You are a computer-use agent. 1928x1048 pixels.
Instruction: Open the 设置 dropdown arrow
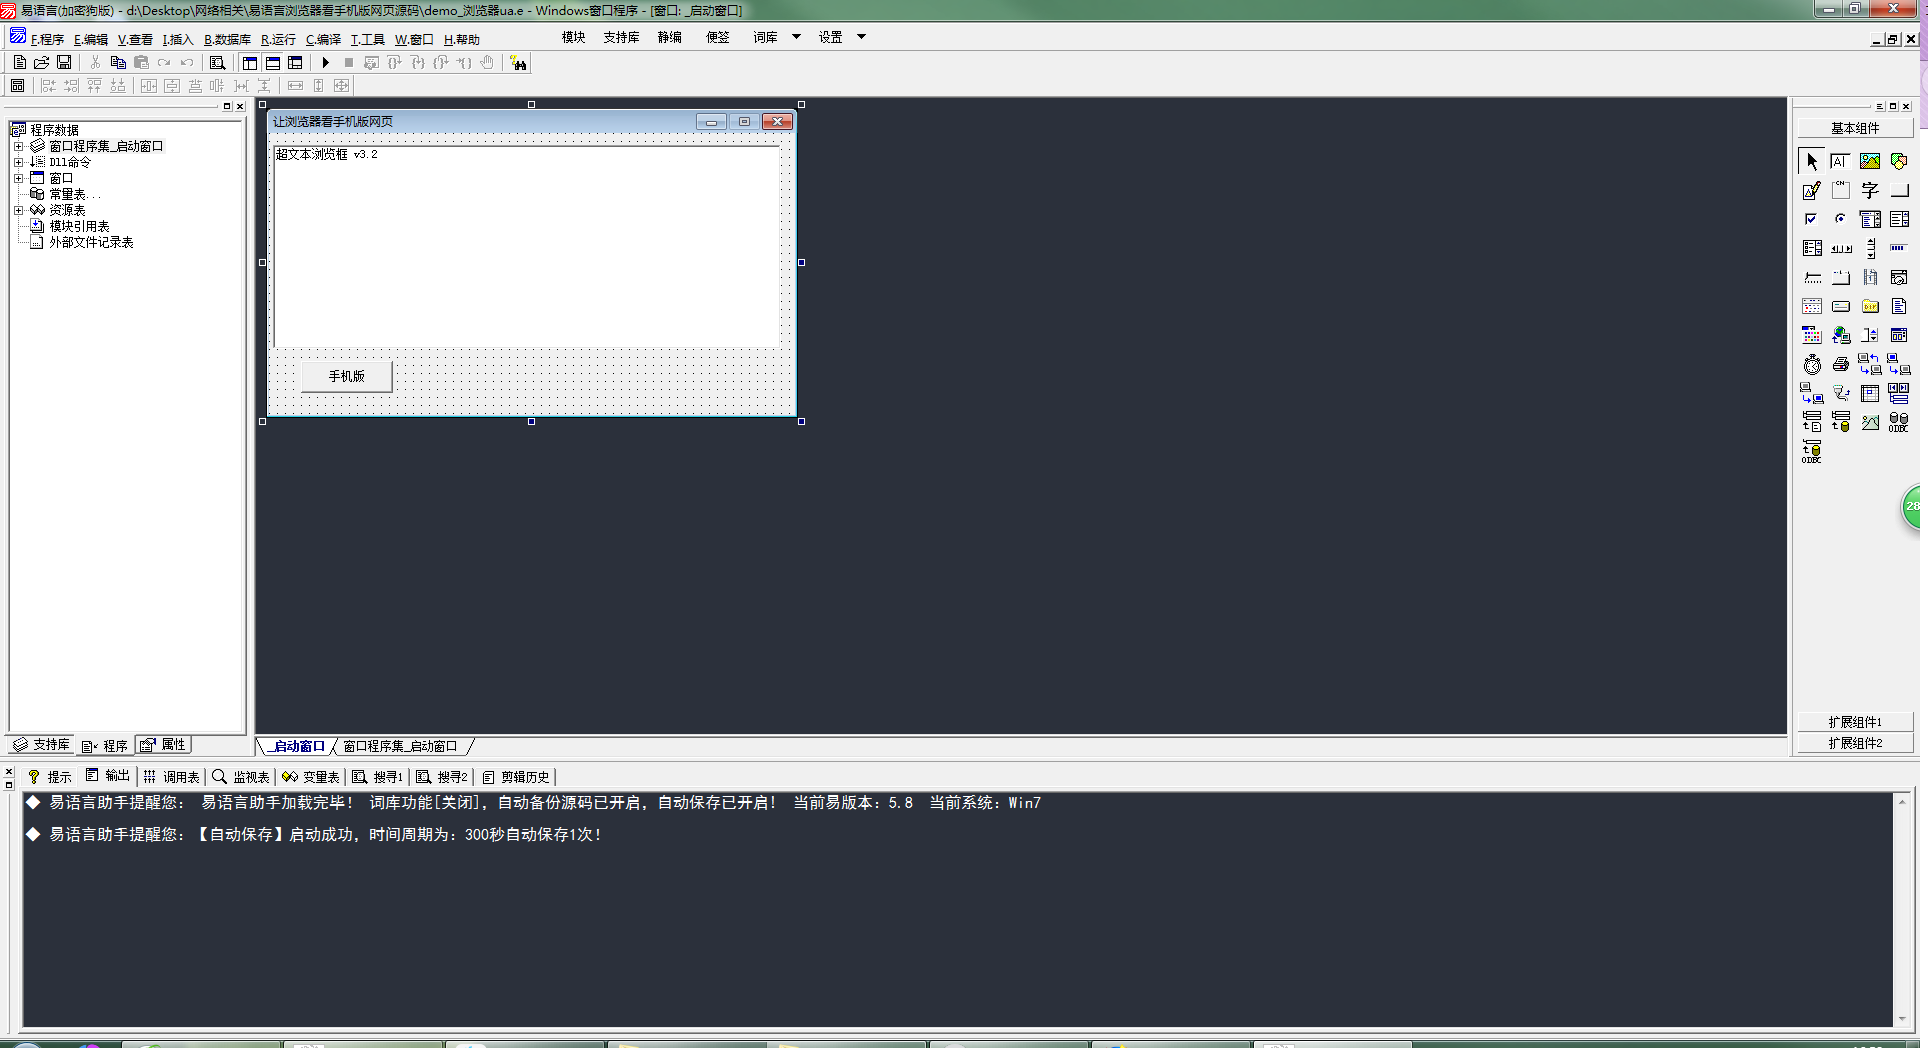pos(861,37)
